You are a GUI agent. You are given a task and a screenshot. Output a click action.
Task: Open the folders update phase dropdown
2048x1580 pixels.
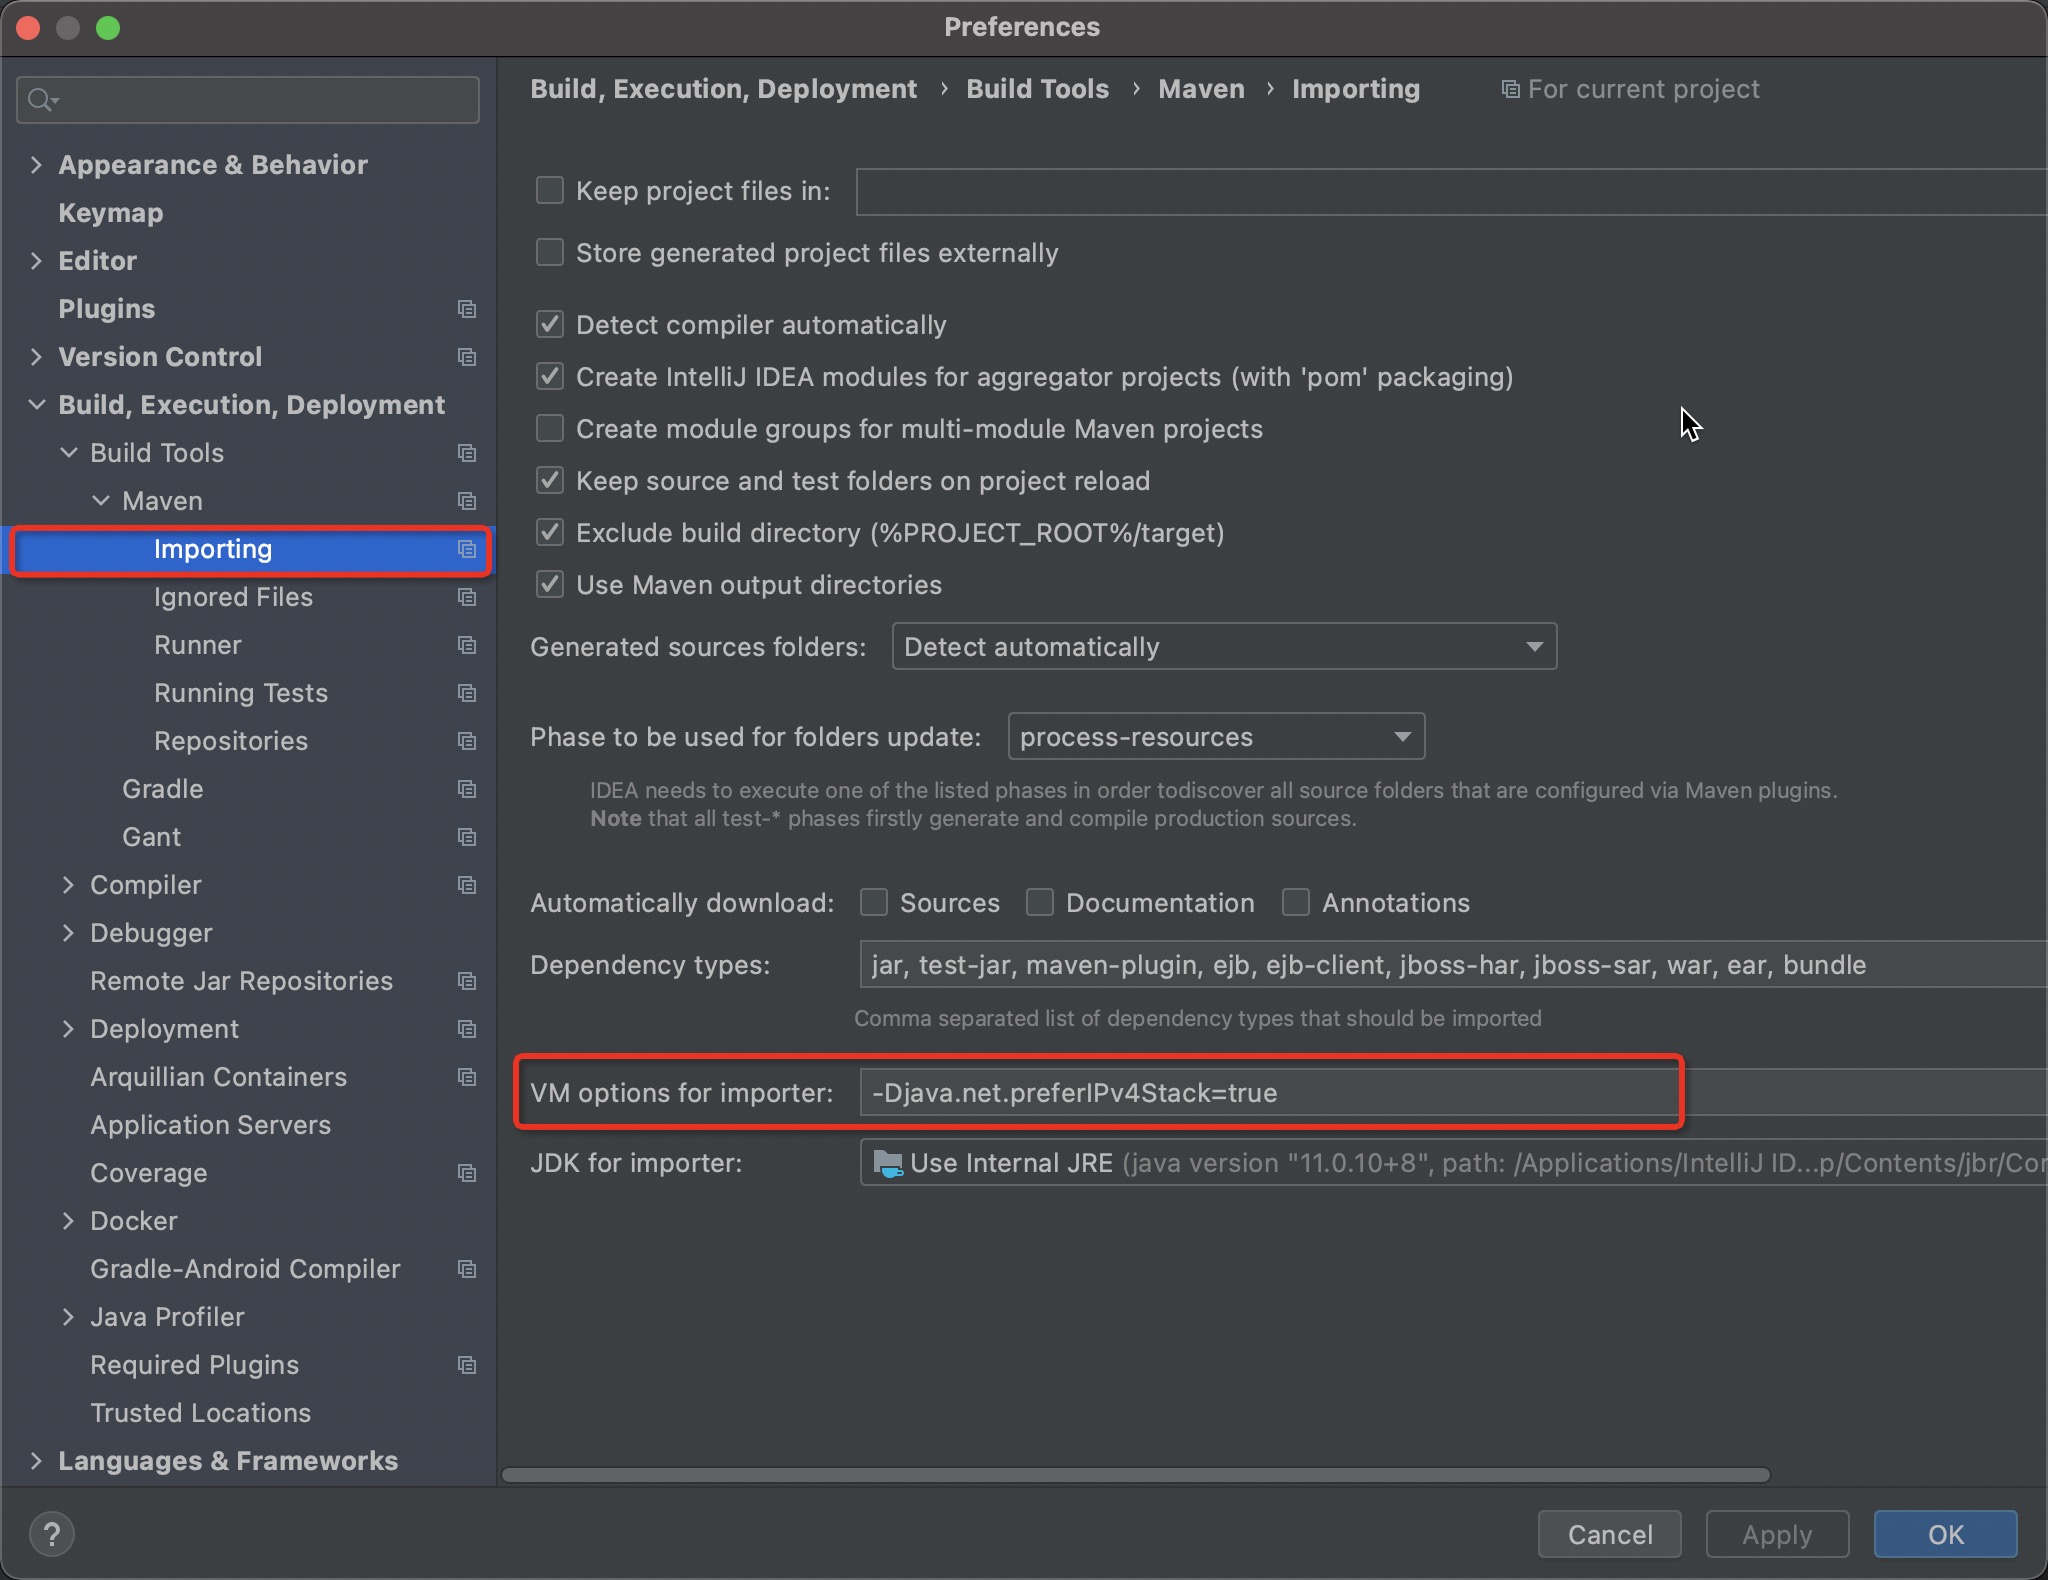[x=1401, y=737]
